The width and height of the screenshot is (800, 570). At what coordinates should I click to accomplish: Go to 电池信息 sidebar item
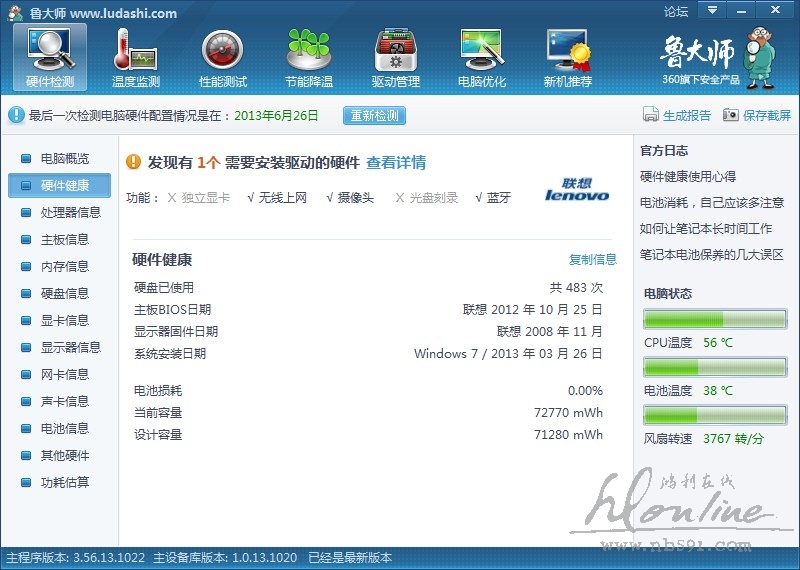click(64, 428)
